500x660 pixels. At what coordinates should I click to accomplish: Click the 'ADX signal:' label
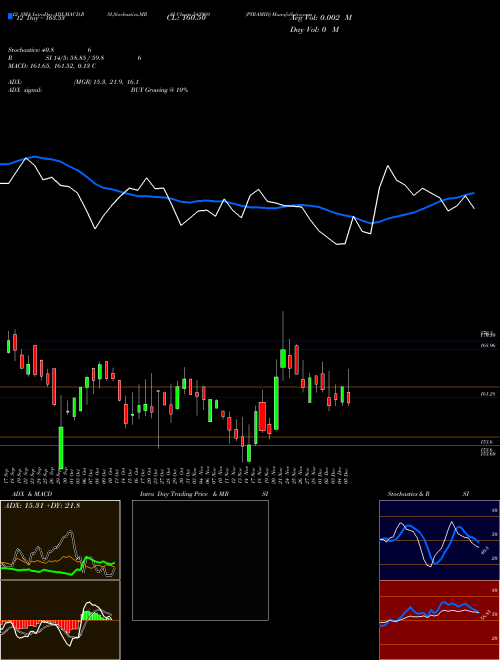(x=25, y=90)
